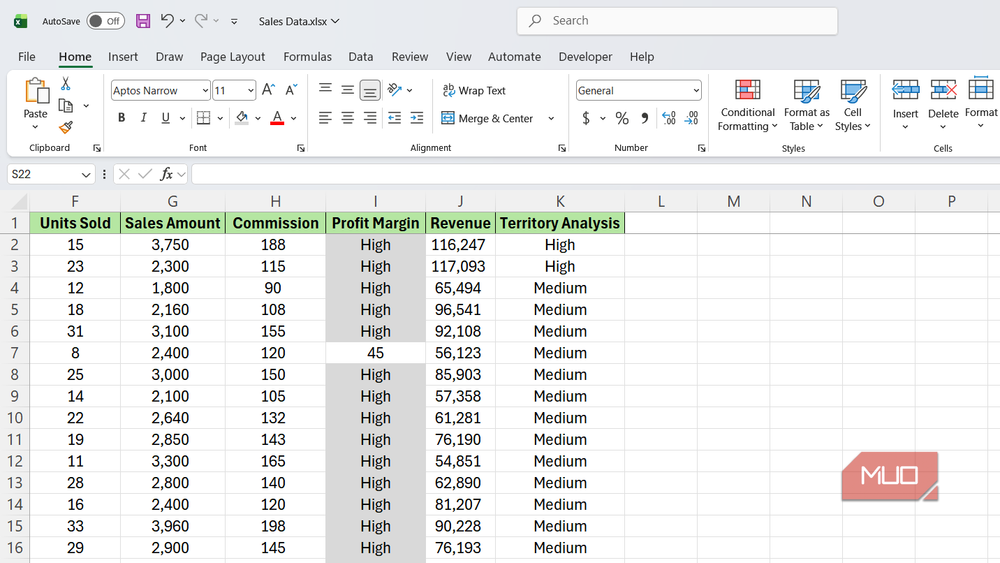Apply Comma Style format

click(x=645, y=118)
